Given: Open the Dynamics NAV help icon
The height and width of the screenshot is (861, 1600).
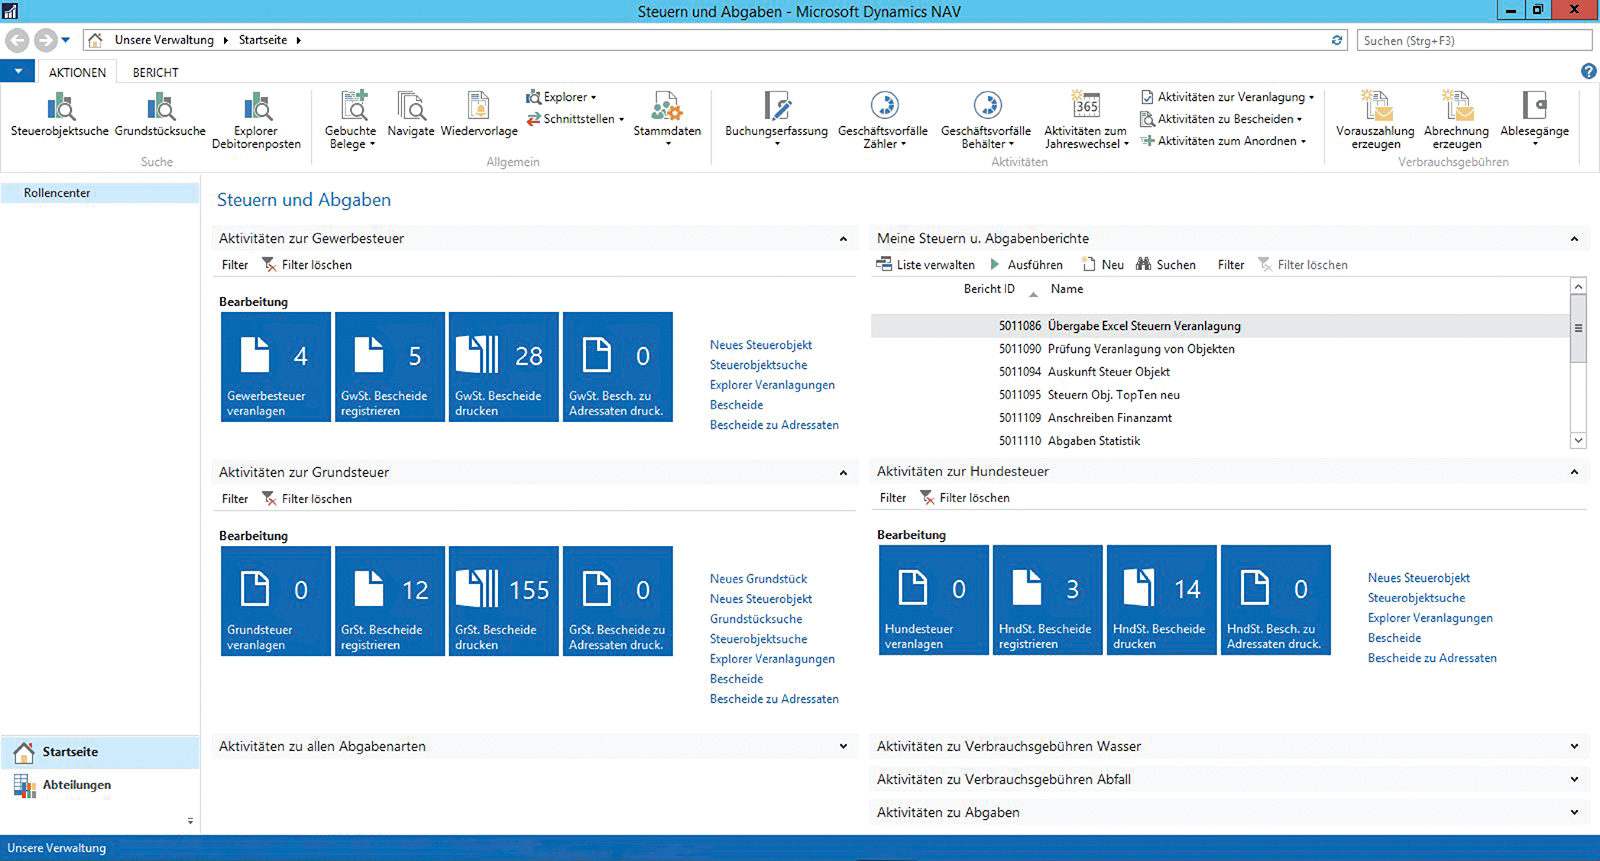Looking at the screenshot, I should pyautogui.click(x=1588, y=71).
